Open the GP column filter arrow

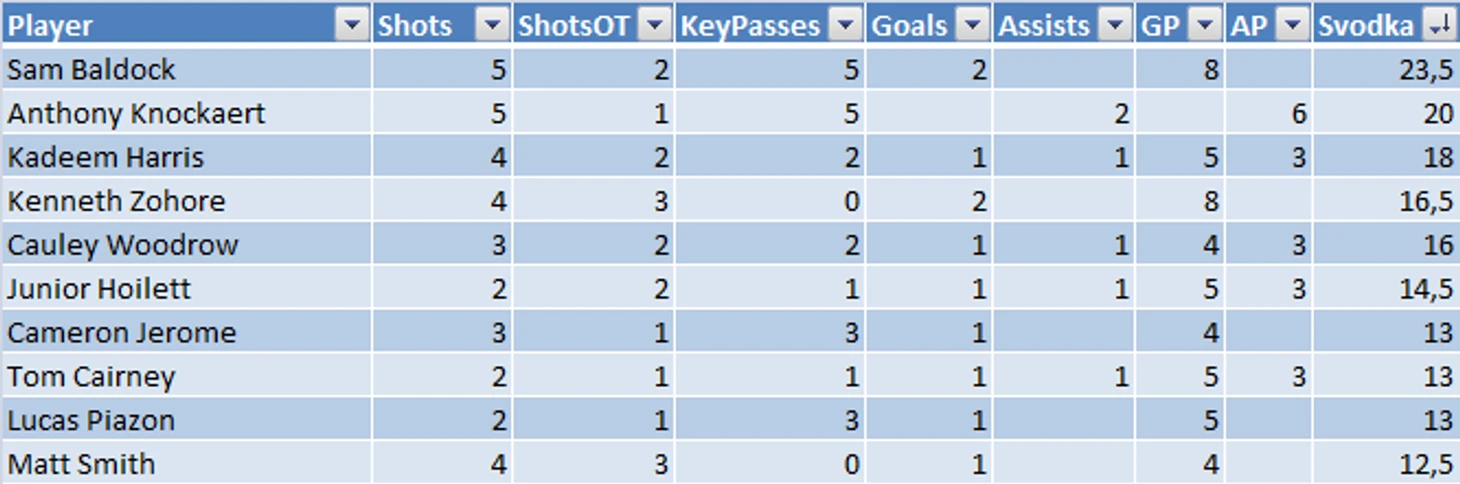(1206, 26)
